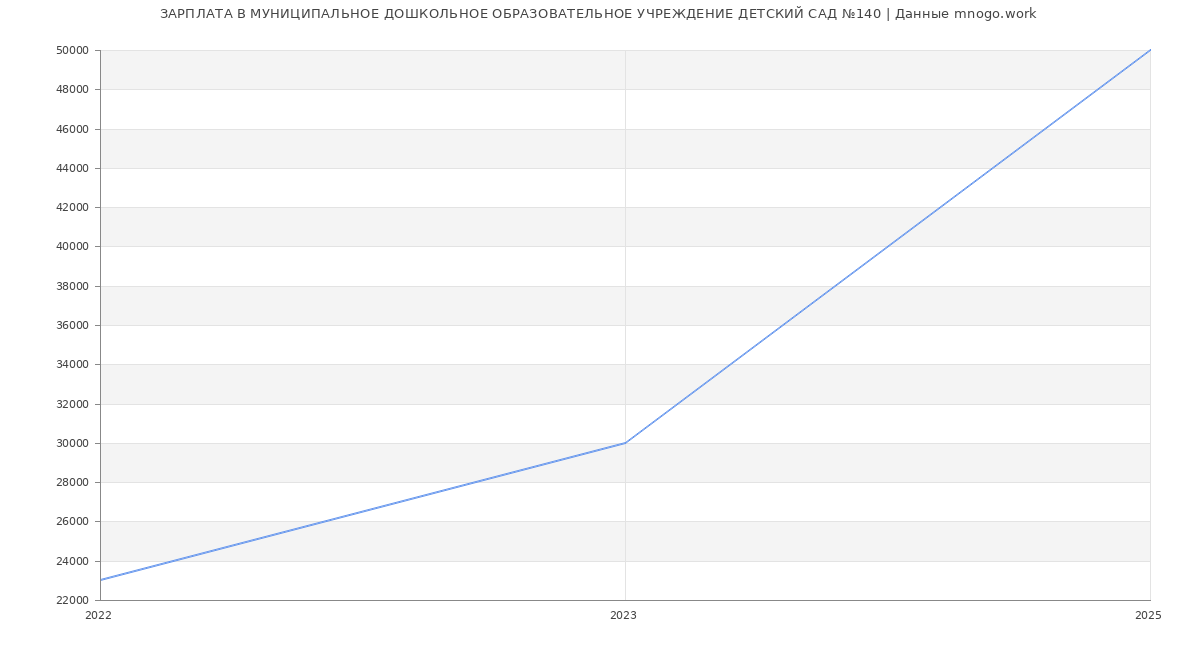Click the chart title text
Screen dimensions: 1200x650
(x=598, y=14)
